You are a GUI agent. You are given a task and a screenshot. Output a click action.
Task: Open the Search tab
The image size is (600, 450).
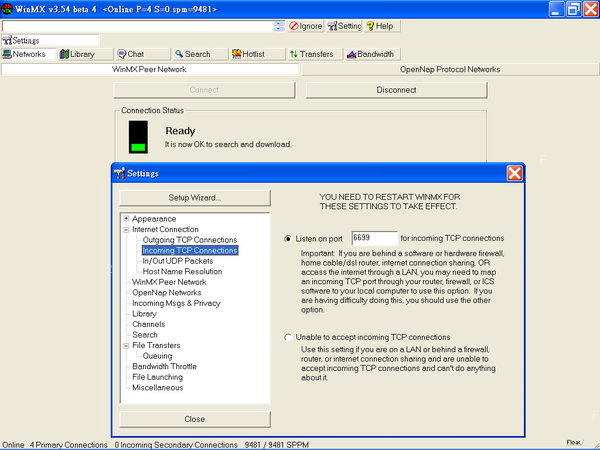[x=201, y=54]
